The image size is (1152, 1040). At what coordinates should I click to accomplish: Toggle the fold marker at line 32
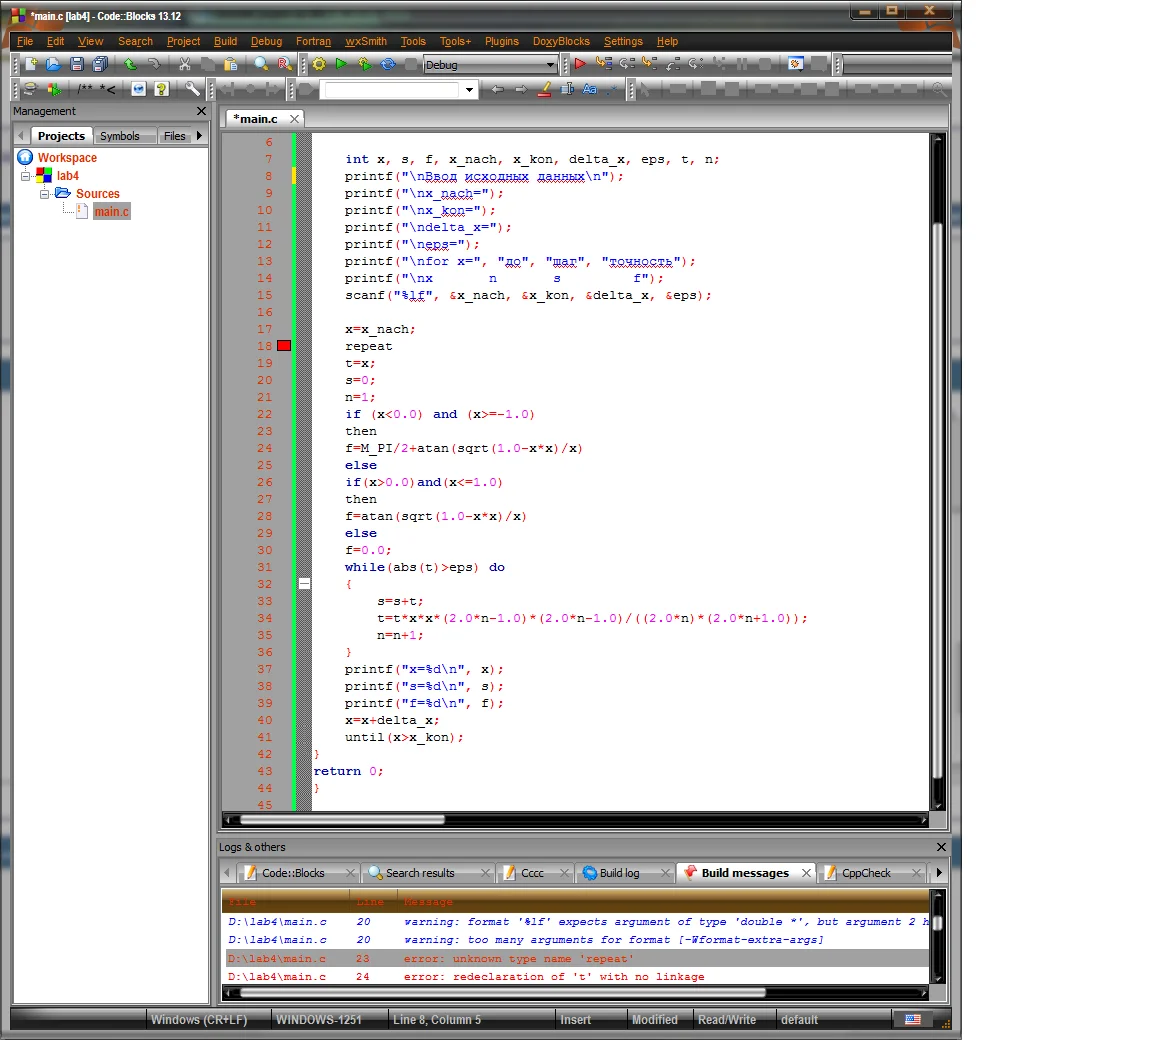point(304,584)
